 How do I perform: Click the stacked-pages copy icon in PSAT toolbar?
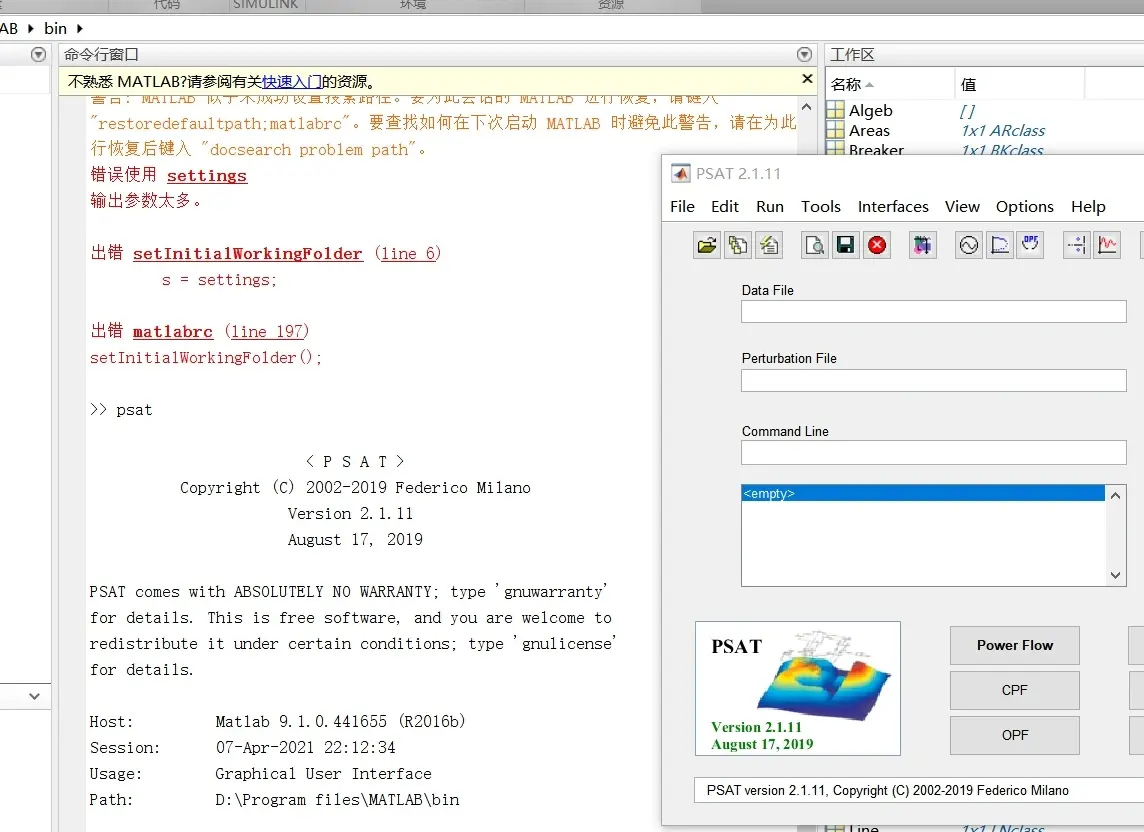[x=738, y=245]
